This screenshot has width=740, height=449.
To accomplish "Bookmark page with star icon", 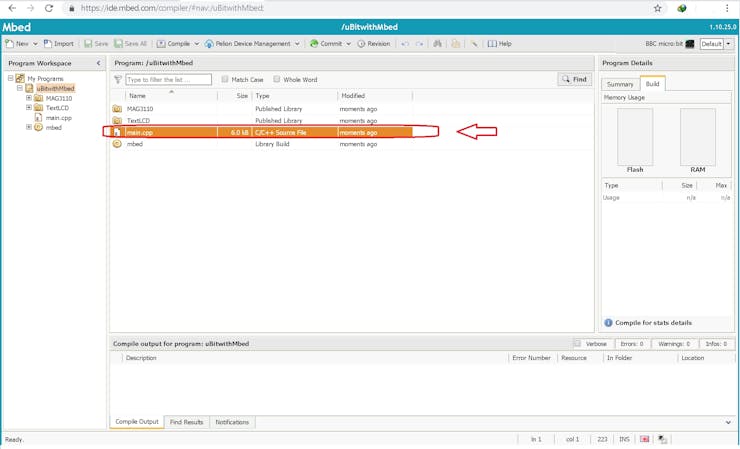I will [x=657, y=8].
